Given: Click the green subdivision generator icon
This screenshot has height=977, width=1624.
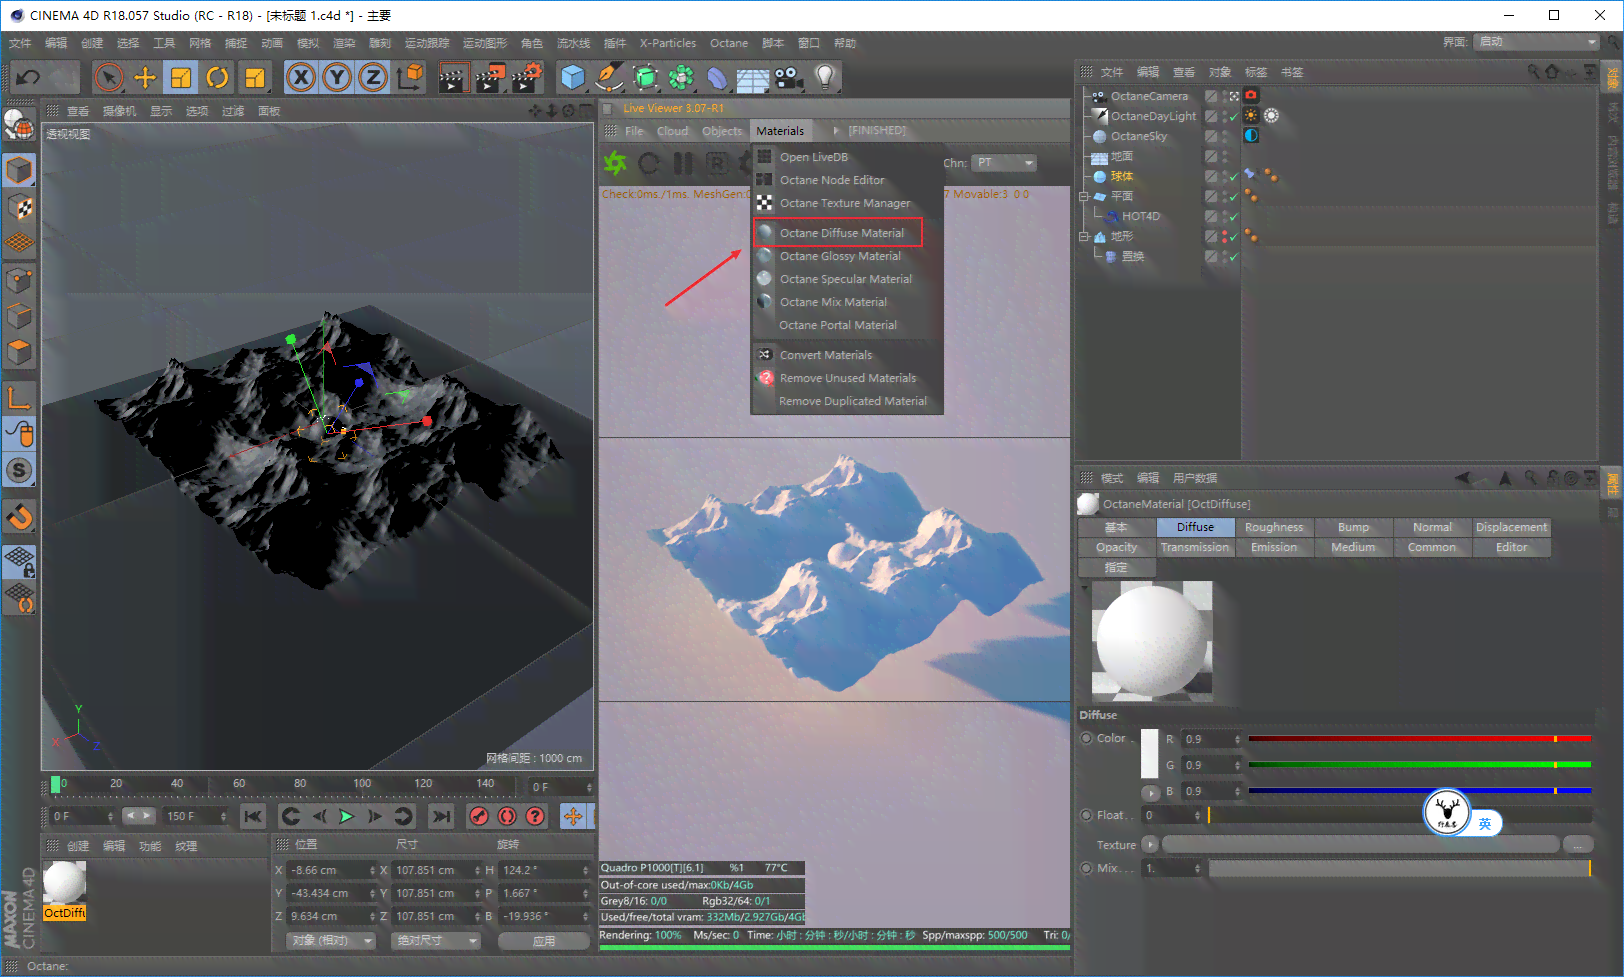Looking at the screenshot, I should coord(645,77).
